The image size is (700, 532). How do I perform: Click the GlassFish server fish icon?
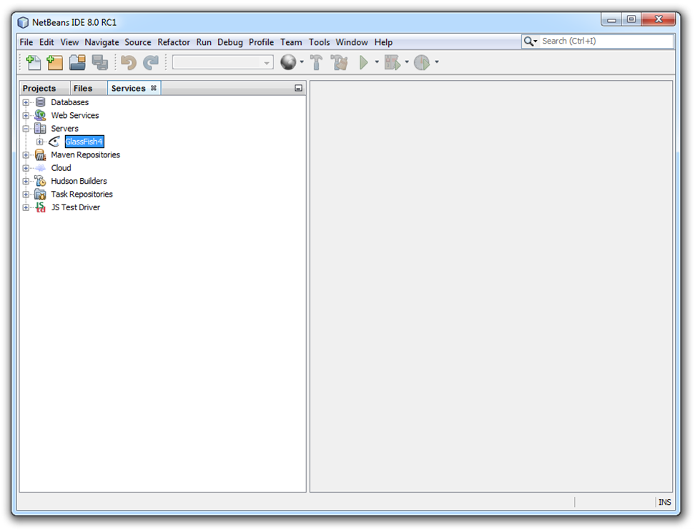point(54,141)
